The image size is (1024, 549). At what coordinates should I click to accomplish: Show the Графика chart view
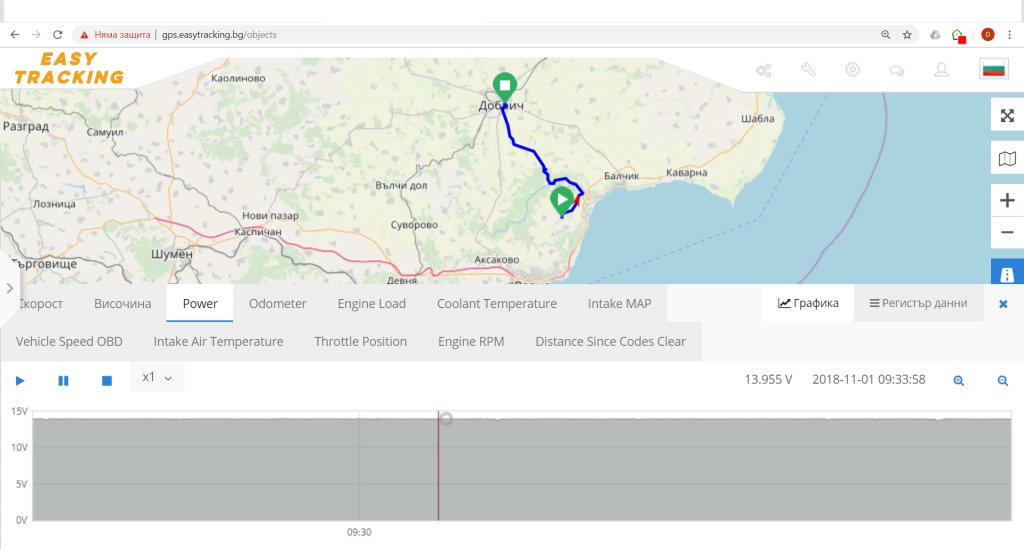click(x=808, y=303)
